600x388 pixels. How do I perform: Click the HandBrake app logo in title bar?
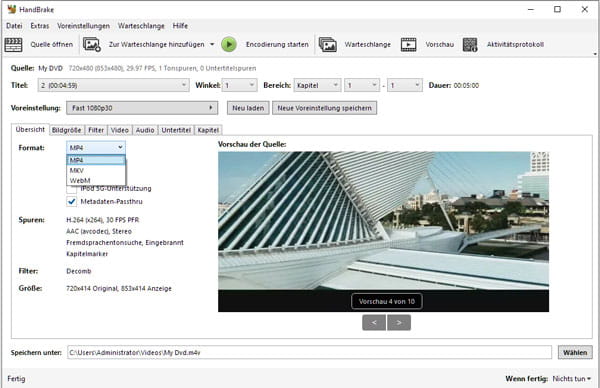point(12,9)
